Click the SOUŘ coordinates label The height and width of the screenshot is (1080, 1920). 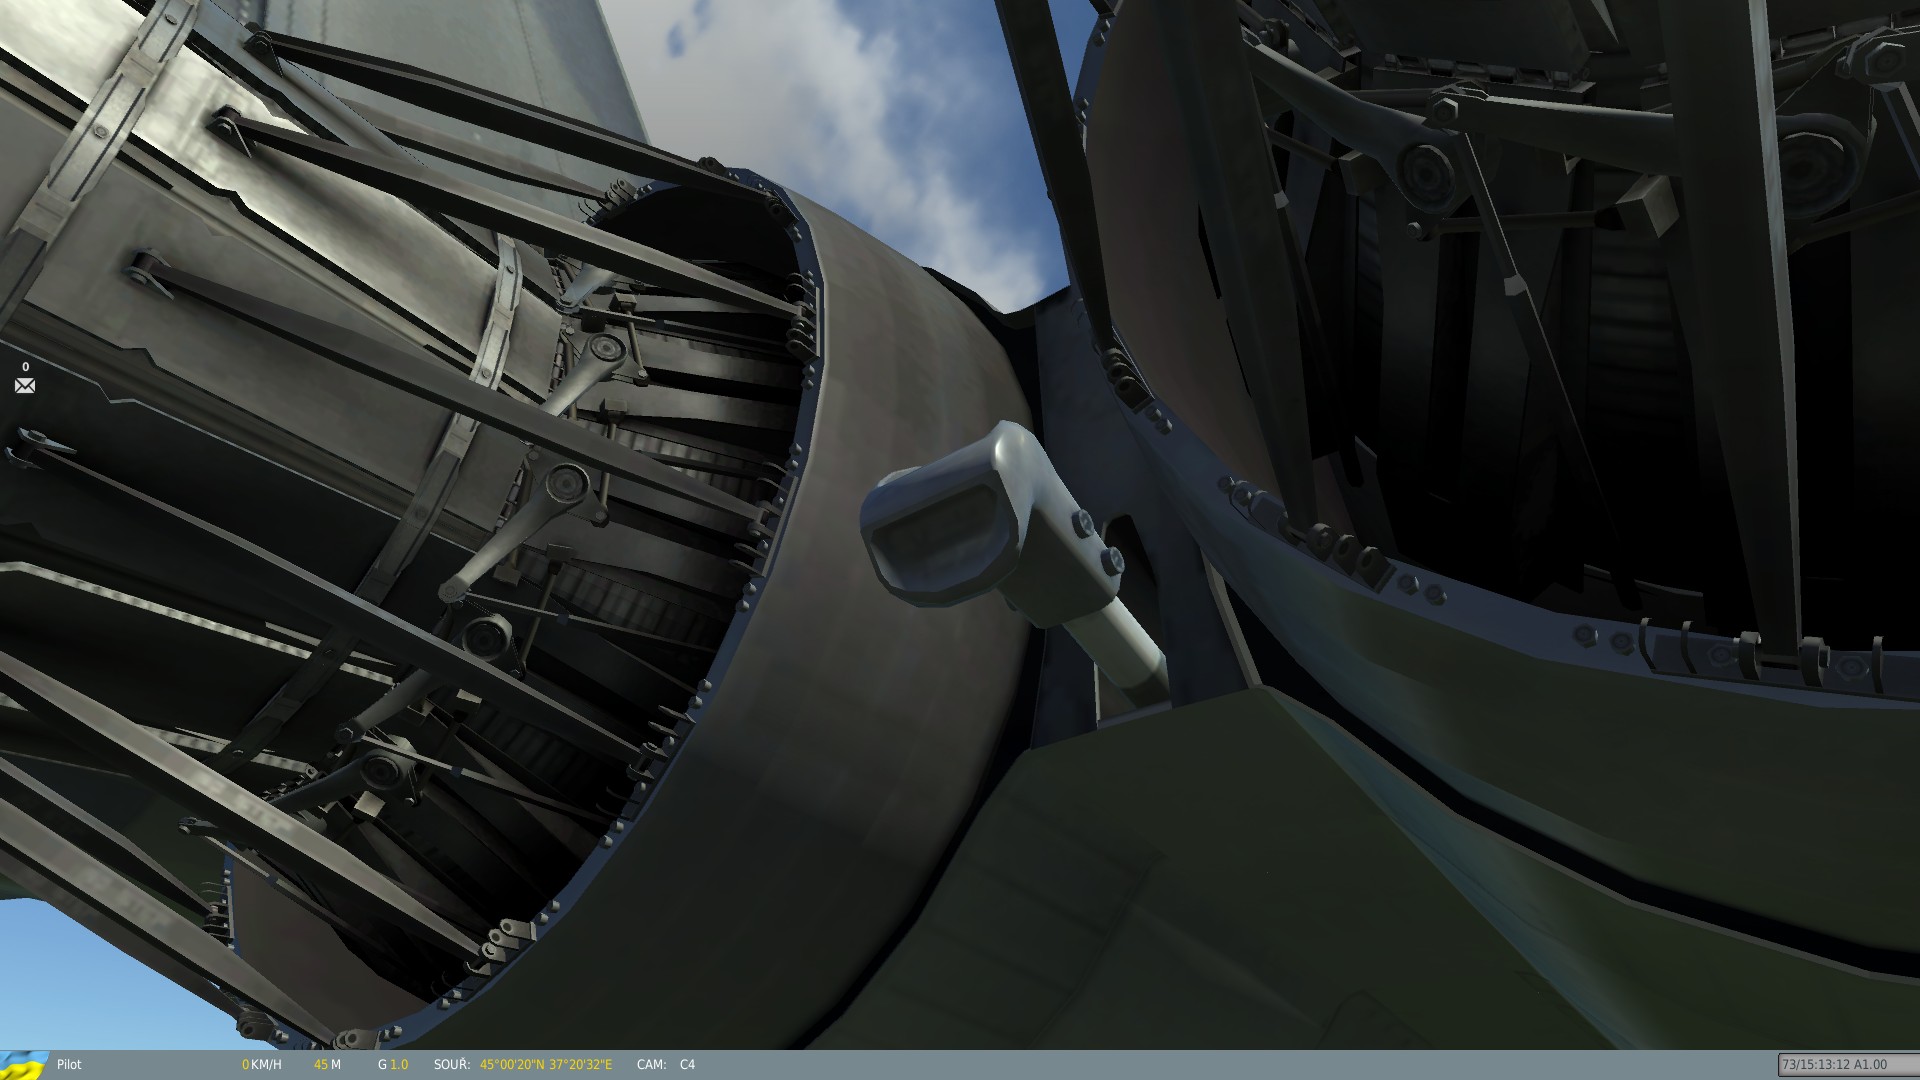pyautogui.click(x=452, y=1065)
